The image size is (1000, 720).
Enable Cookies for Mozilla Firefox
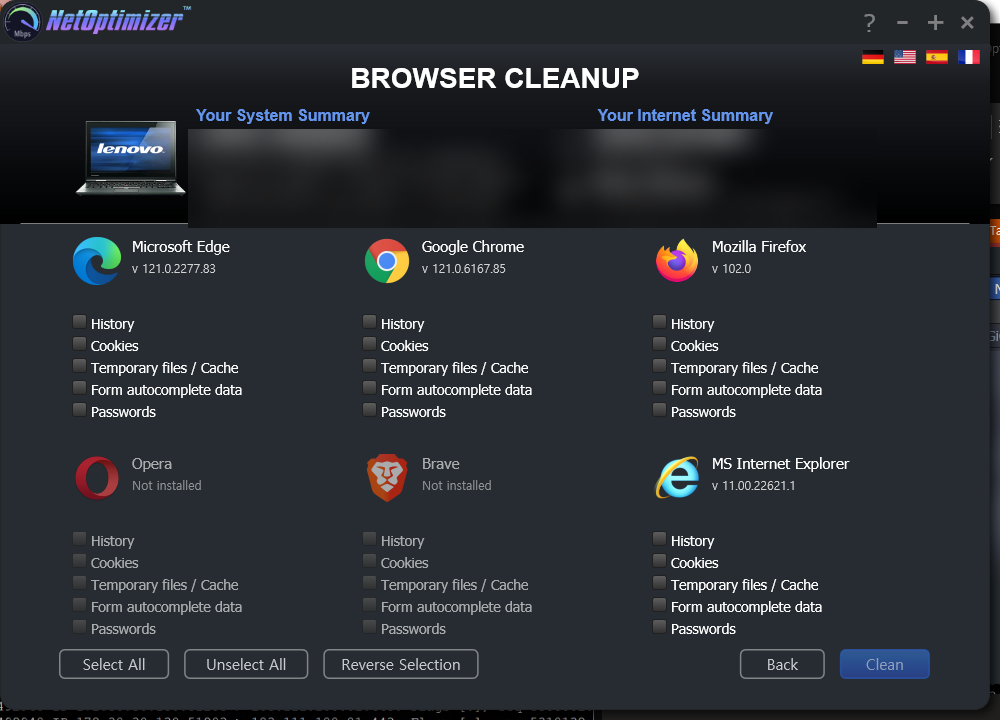659,344
